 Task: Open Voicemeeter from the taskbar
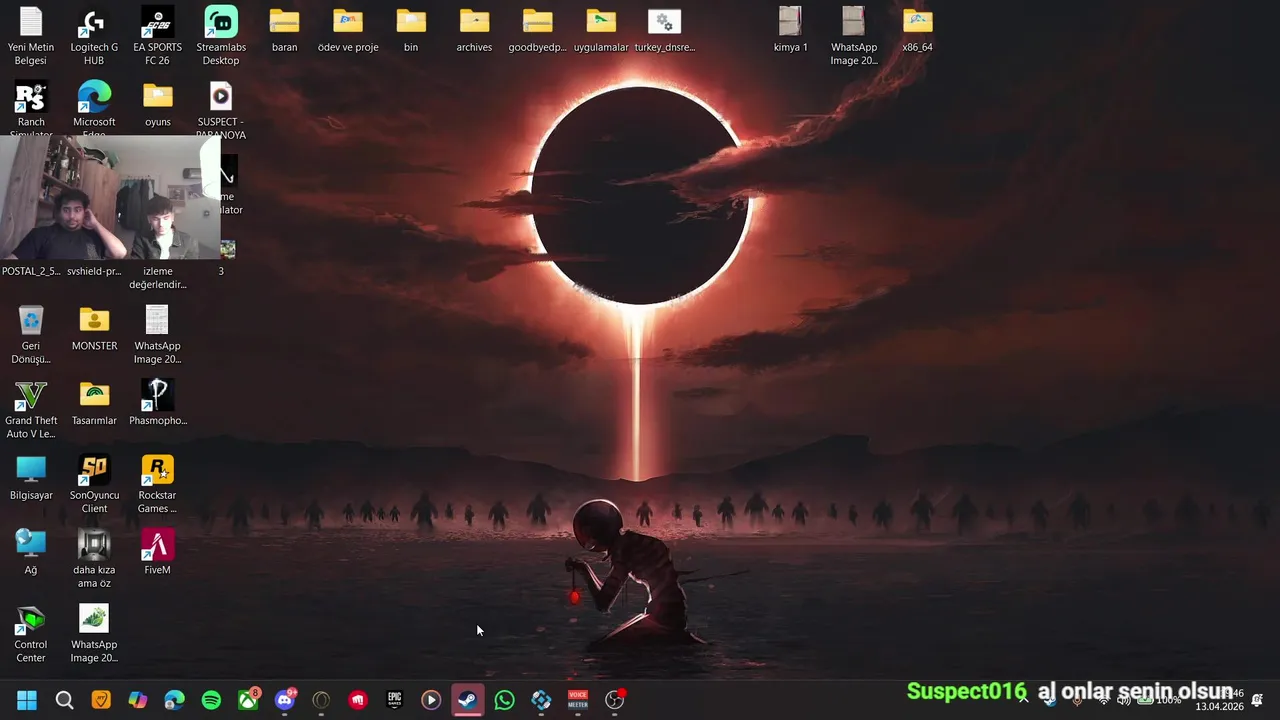point(578,700)
